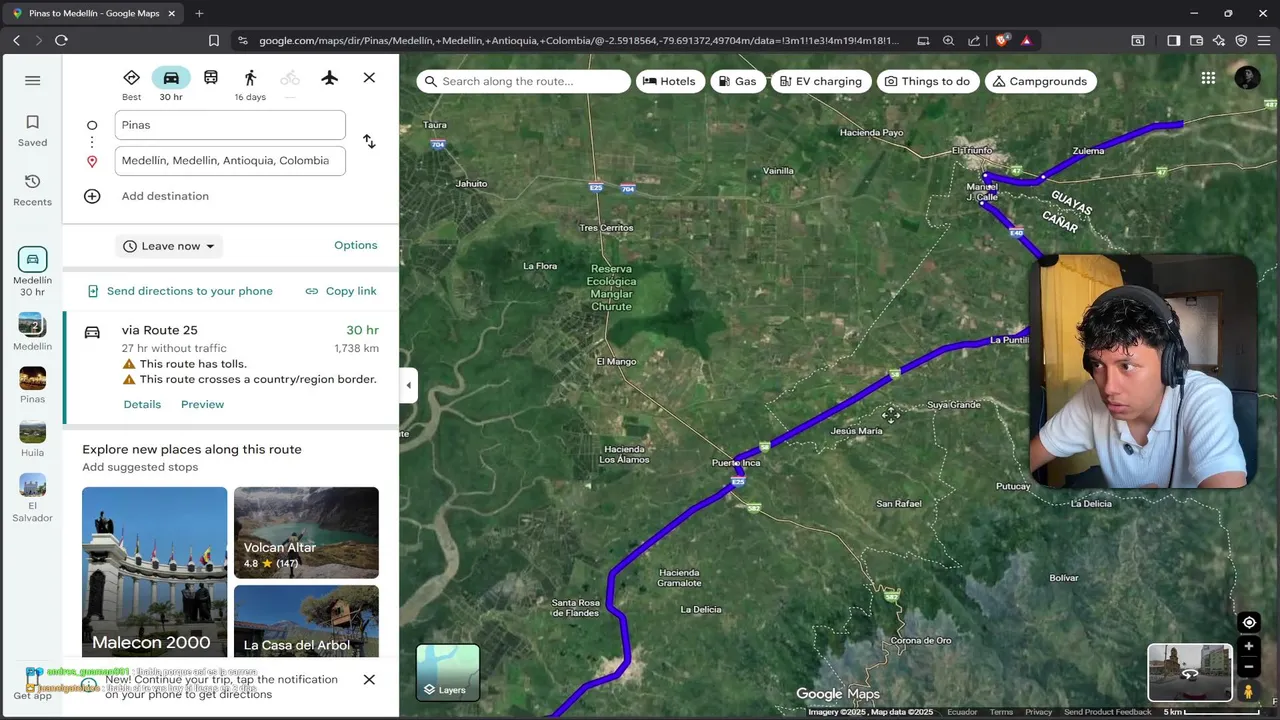Screen dimensions: 1280x720
Task: Bookmark this page in the browser
Action: coord(214,40)
